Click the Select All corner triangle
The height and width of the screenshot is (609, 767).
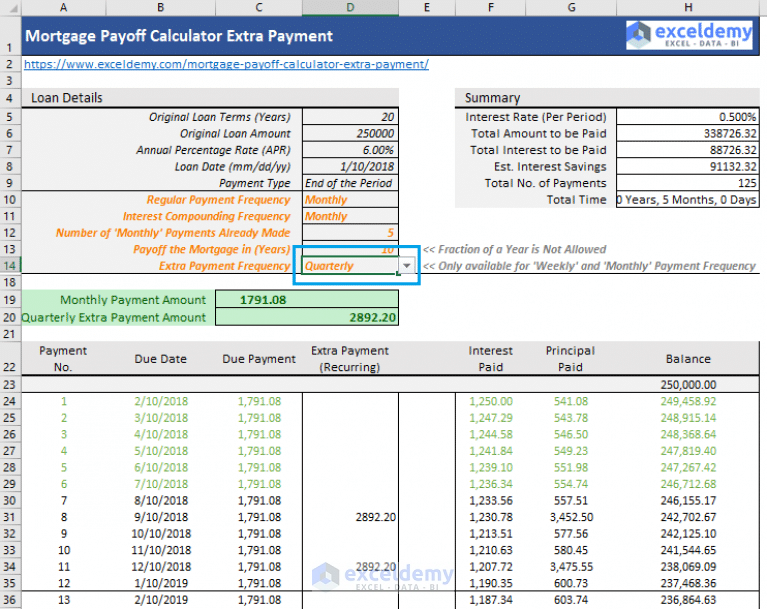click(x=12, y=8)
